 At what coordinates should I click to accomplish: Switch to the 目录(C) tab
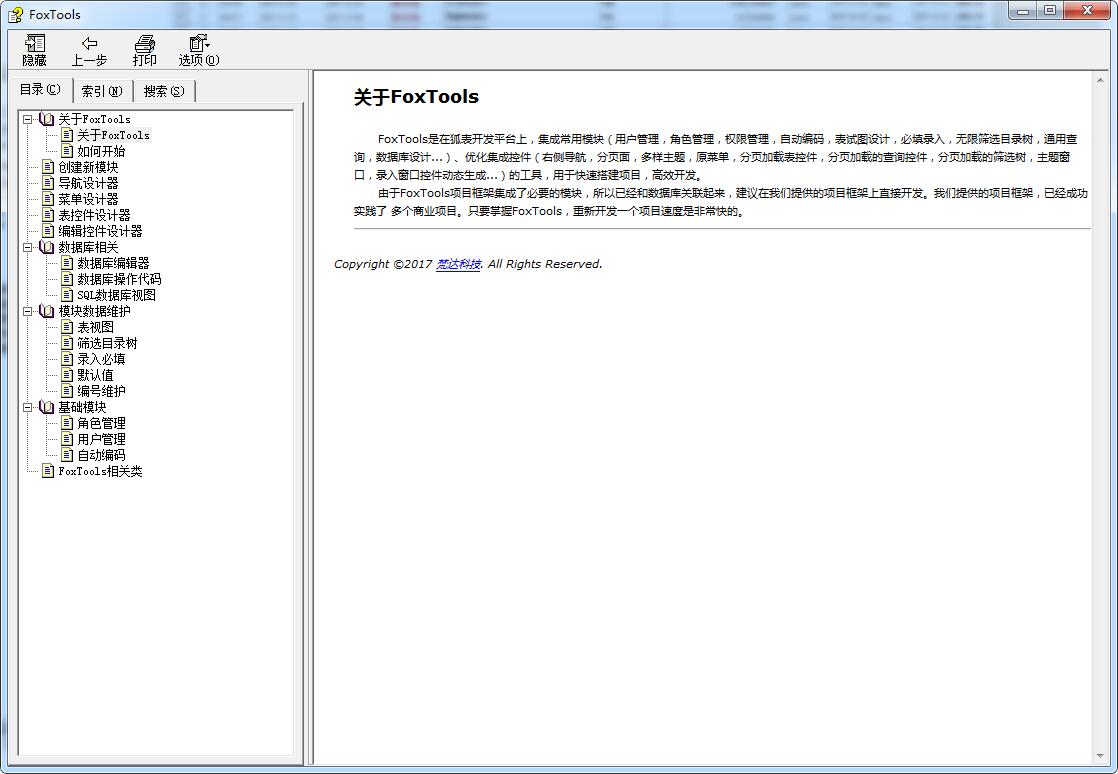(x=41, y=90)
